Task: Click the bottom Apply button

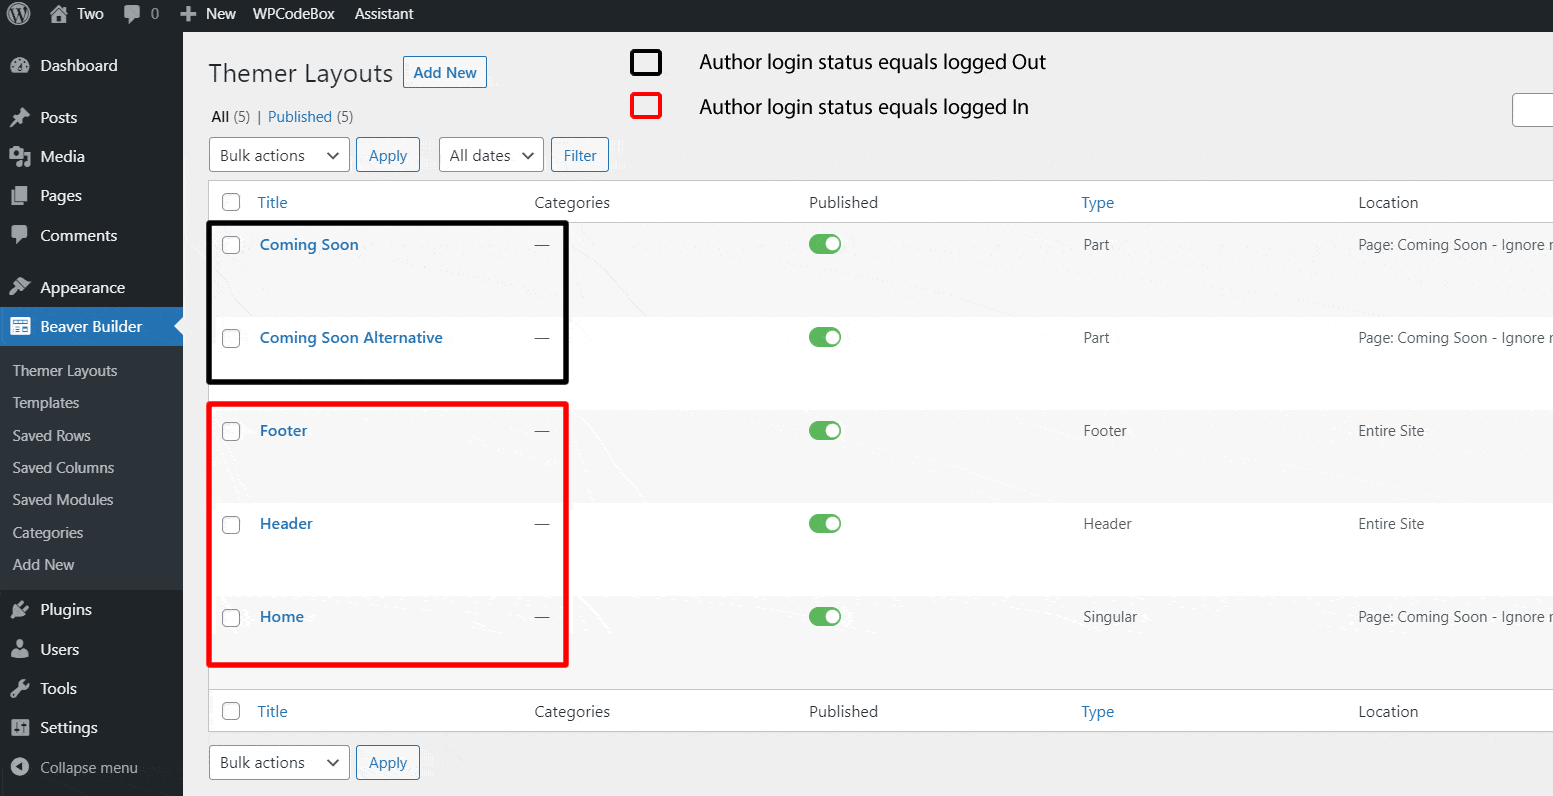Action: [x=388, y=762]
